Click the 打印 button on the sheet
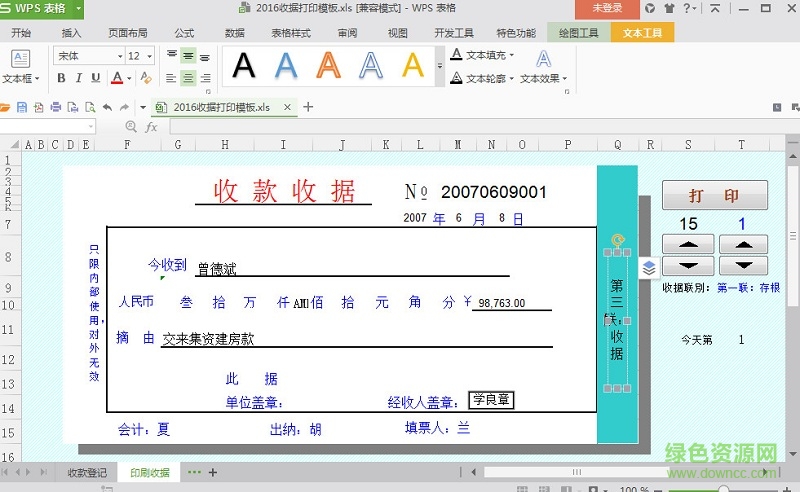The width and height of the screenshot is (800, 492). pos(714,195)
